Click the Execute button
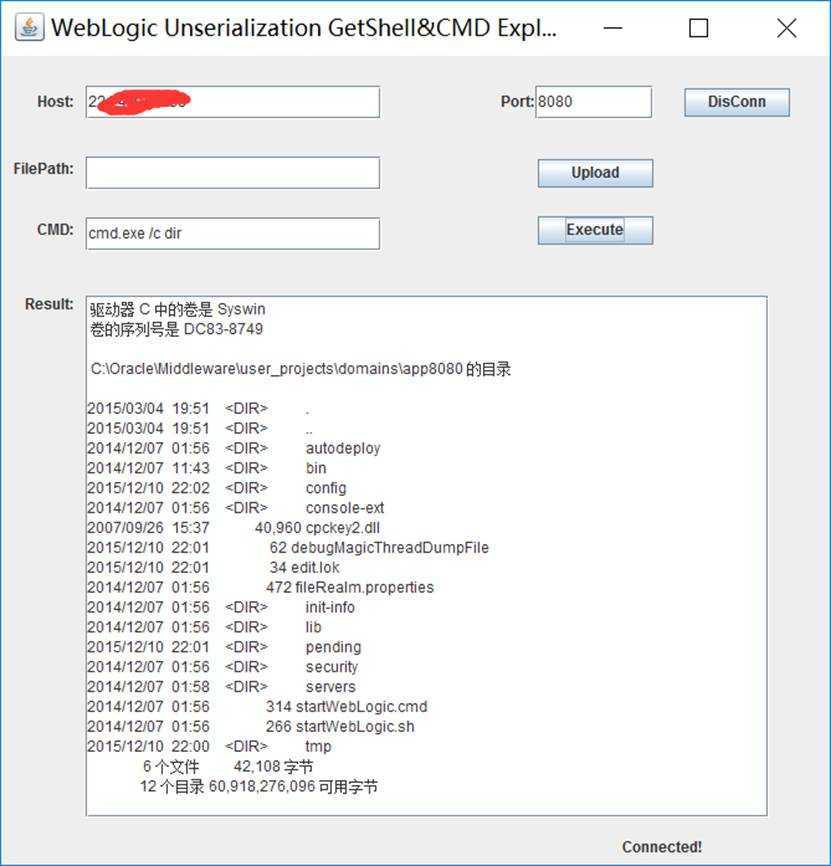The width and height of the screenshot is (831, 866). (595, 230)
